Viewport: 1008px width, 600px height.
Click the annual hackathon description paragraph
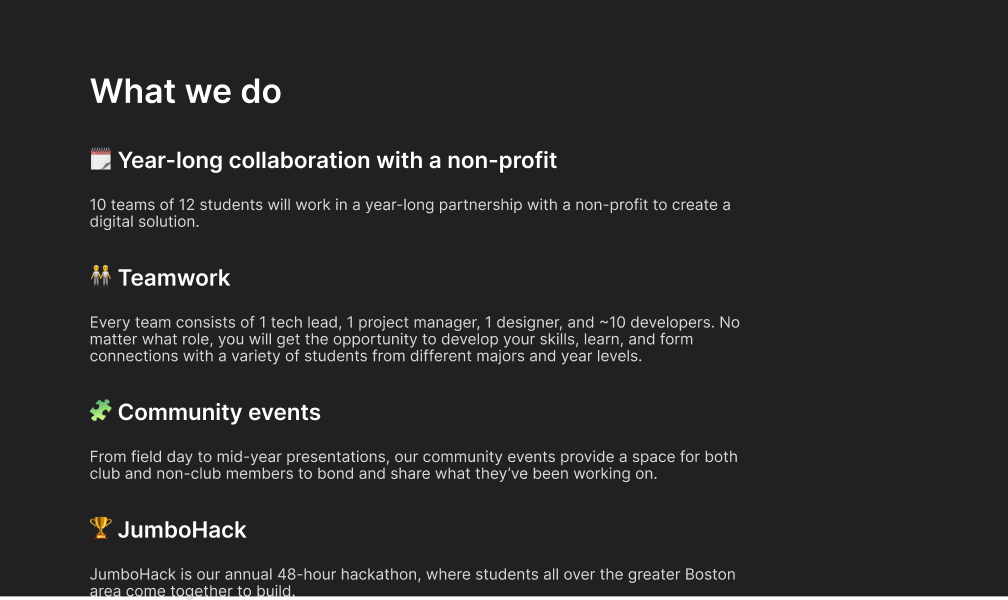tap(412, 582)
